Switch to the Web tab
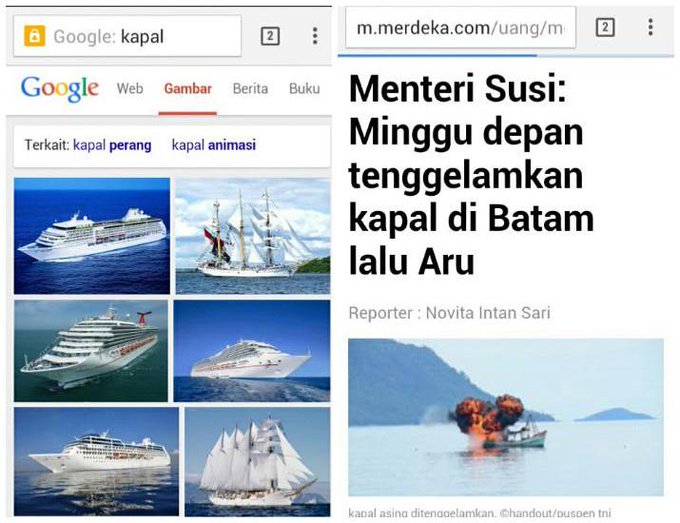Viewport: 680px width, 523px height. (130, 89)
